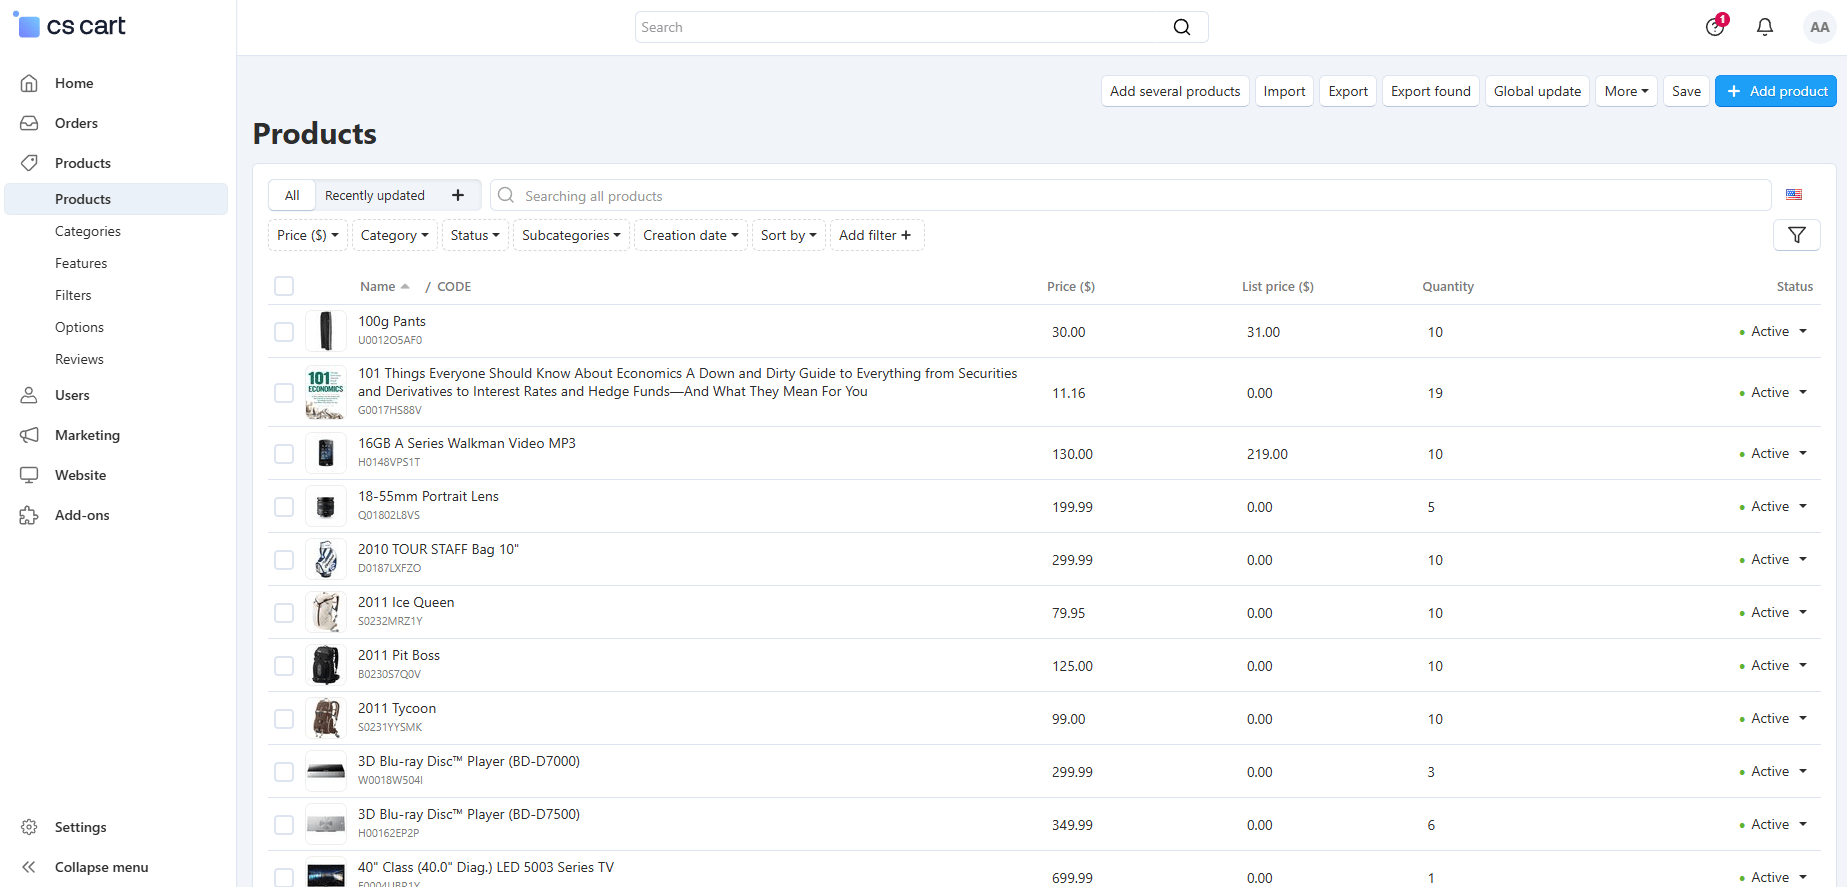Select the 16GB A Series Walkman Video MP3 checkbox

click(x=284, y=454)
